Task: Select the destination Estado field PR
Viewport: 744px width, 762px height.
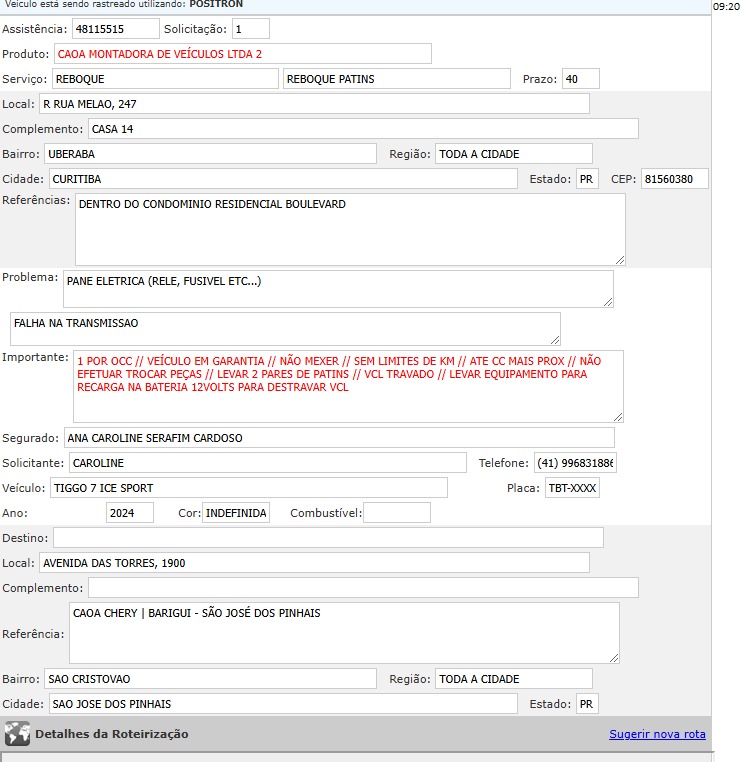Action: (x=587, y=704)
